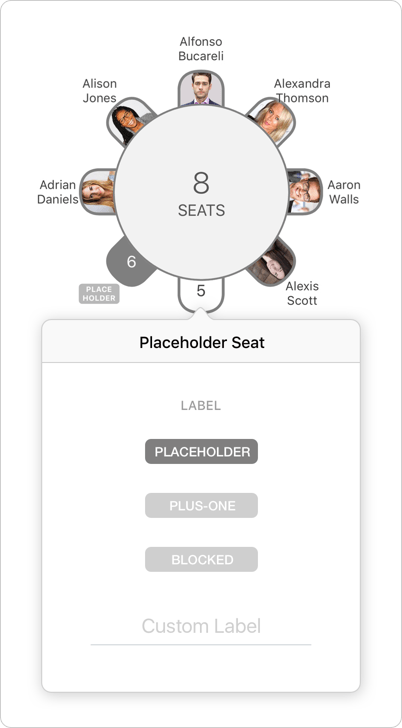
Task: Click the dark placeholder seat 6
Action: tap(130, 262)
